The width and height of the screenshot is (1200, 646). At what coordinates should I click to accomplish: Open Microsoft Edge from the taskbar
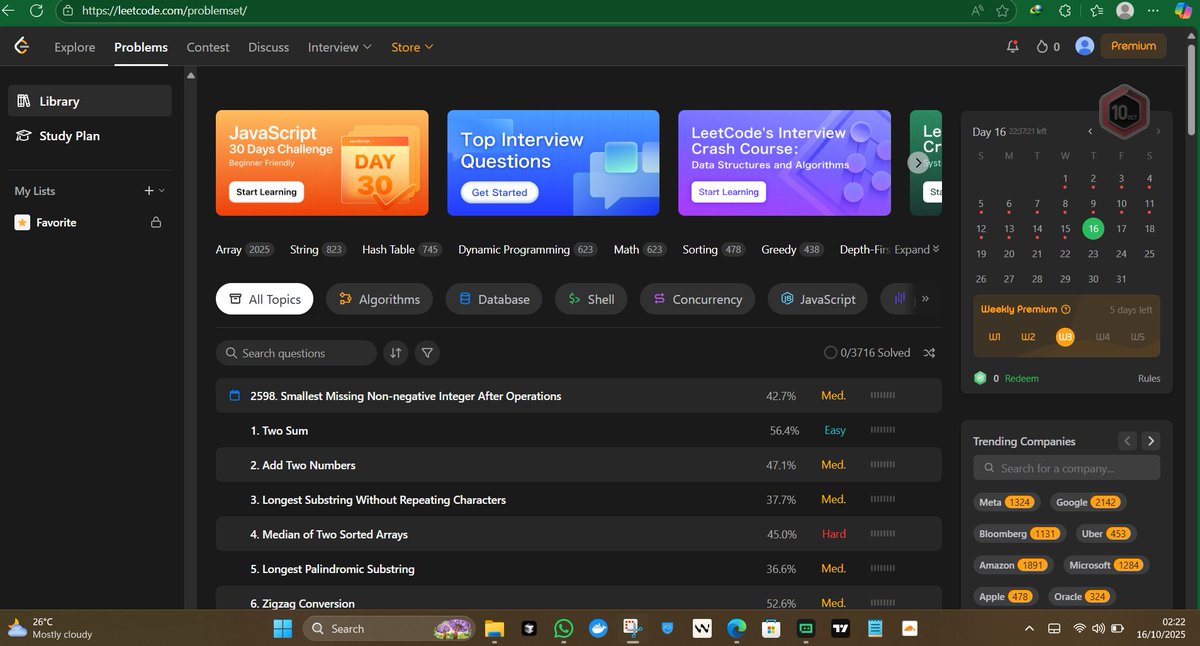click(736, 628)
